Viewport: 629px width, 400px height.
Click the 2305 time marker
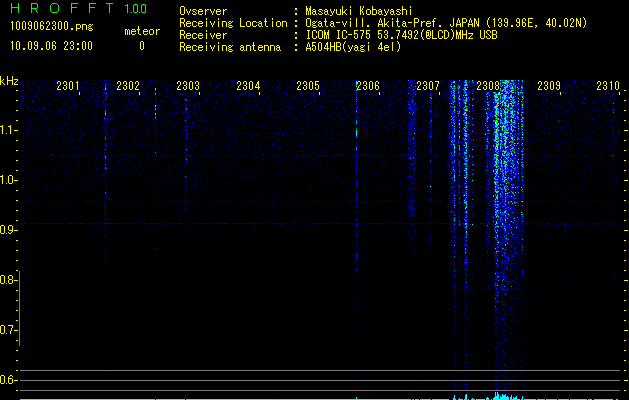(308, 86)
